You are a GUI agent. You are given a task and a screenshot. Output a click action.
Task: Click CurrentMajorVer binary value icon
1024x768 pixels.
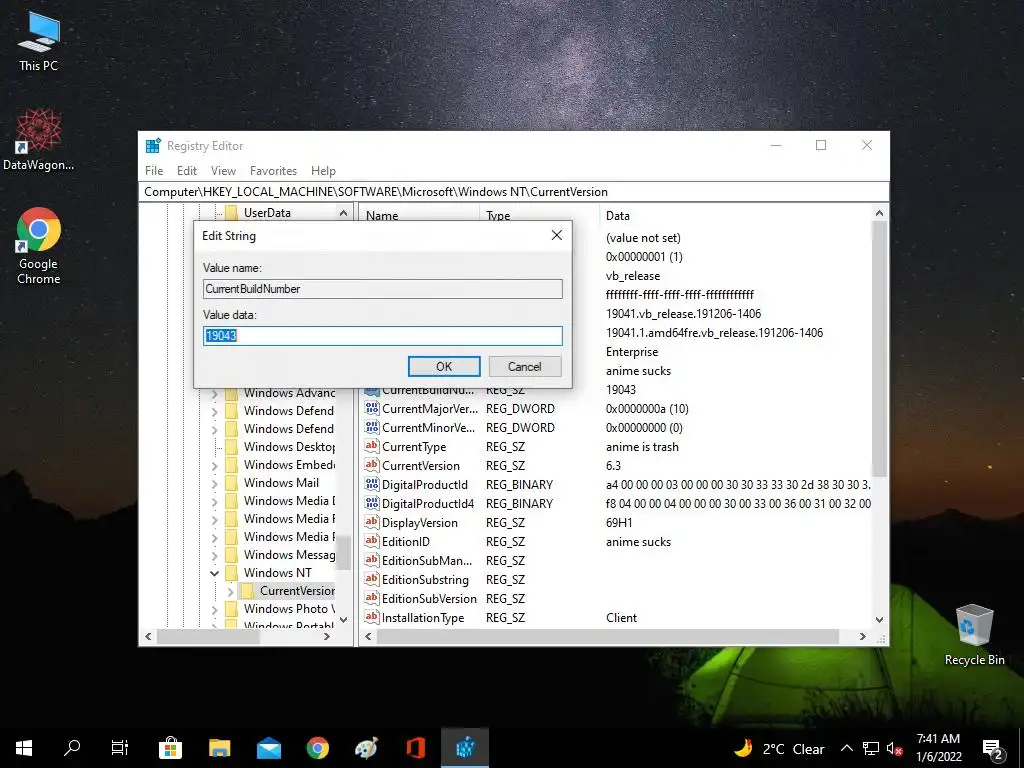(372, 409)
